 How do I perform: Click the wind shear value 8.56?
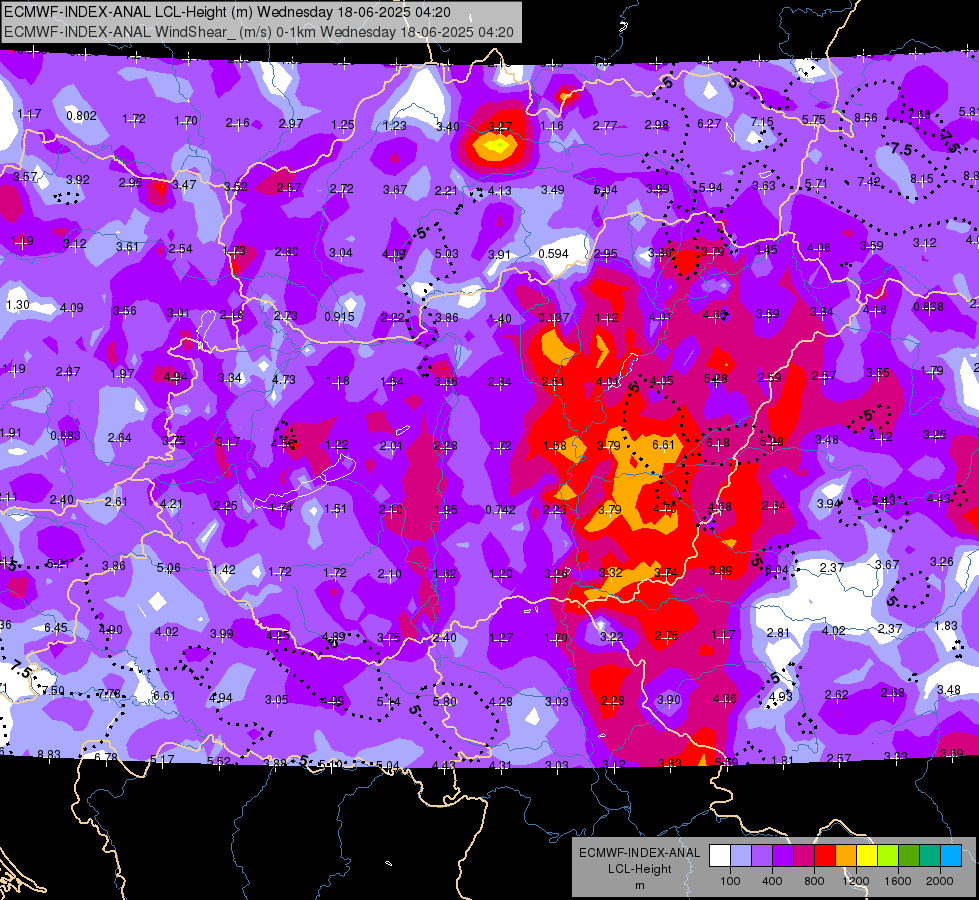click(x=866, y=117)
